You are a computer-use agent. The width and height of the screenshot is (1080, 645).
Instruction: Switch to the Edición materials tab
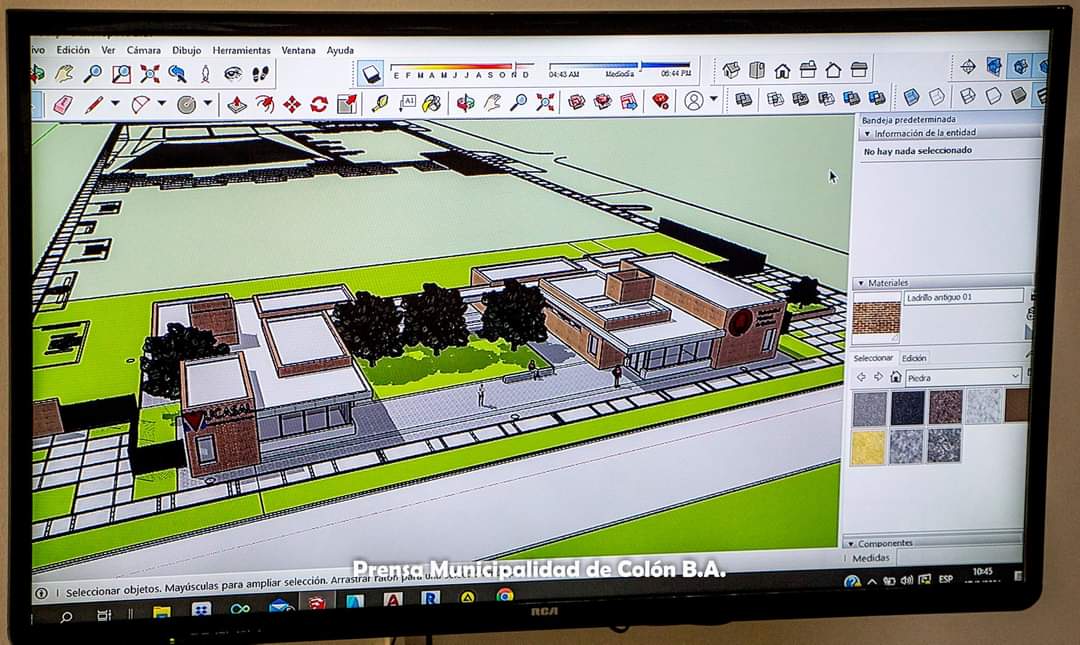pos(914,358)
